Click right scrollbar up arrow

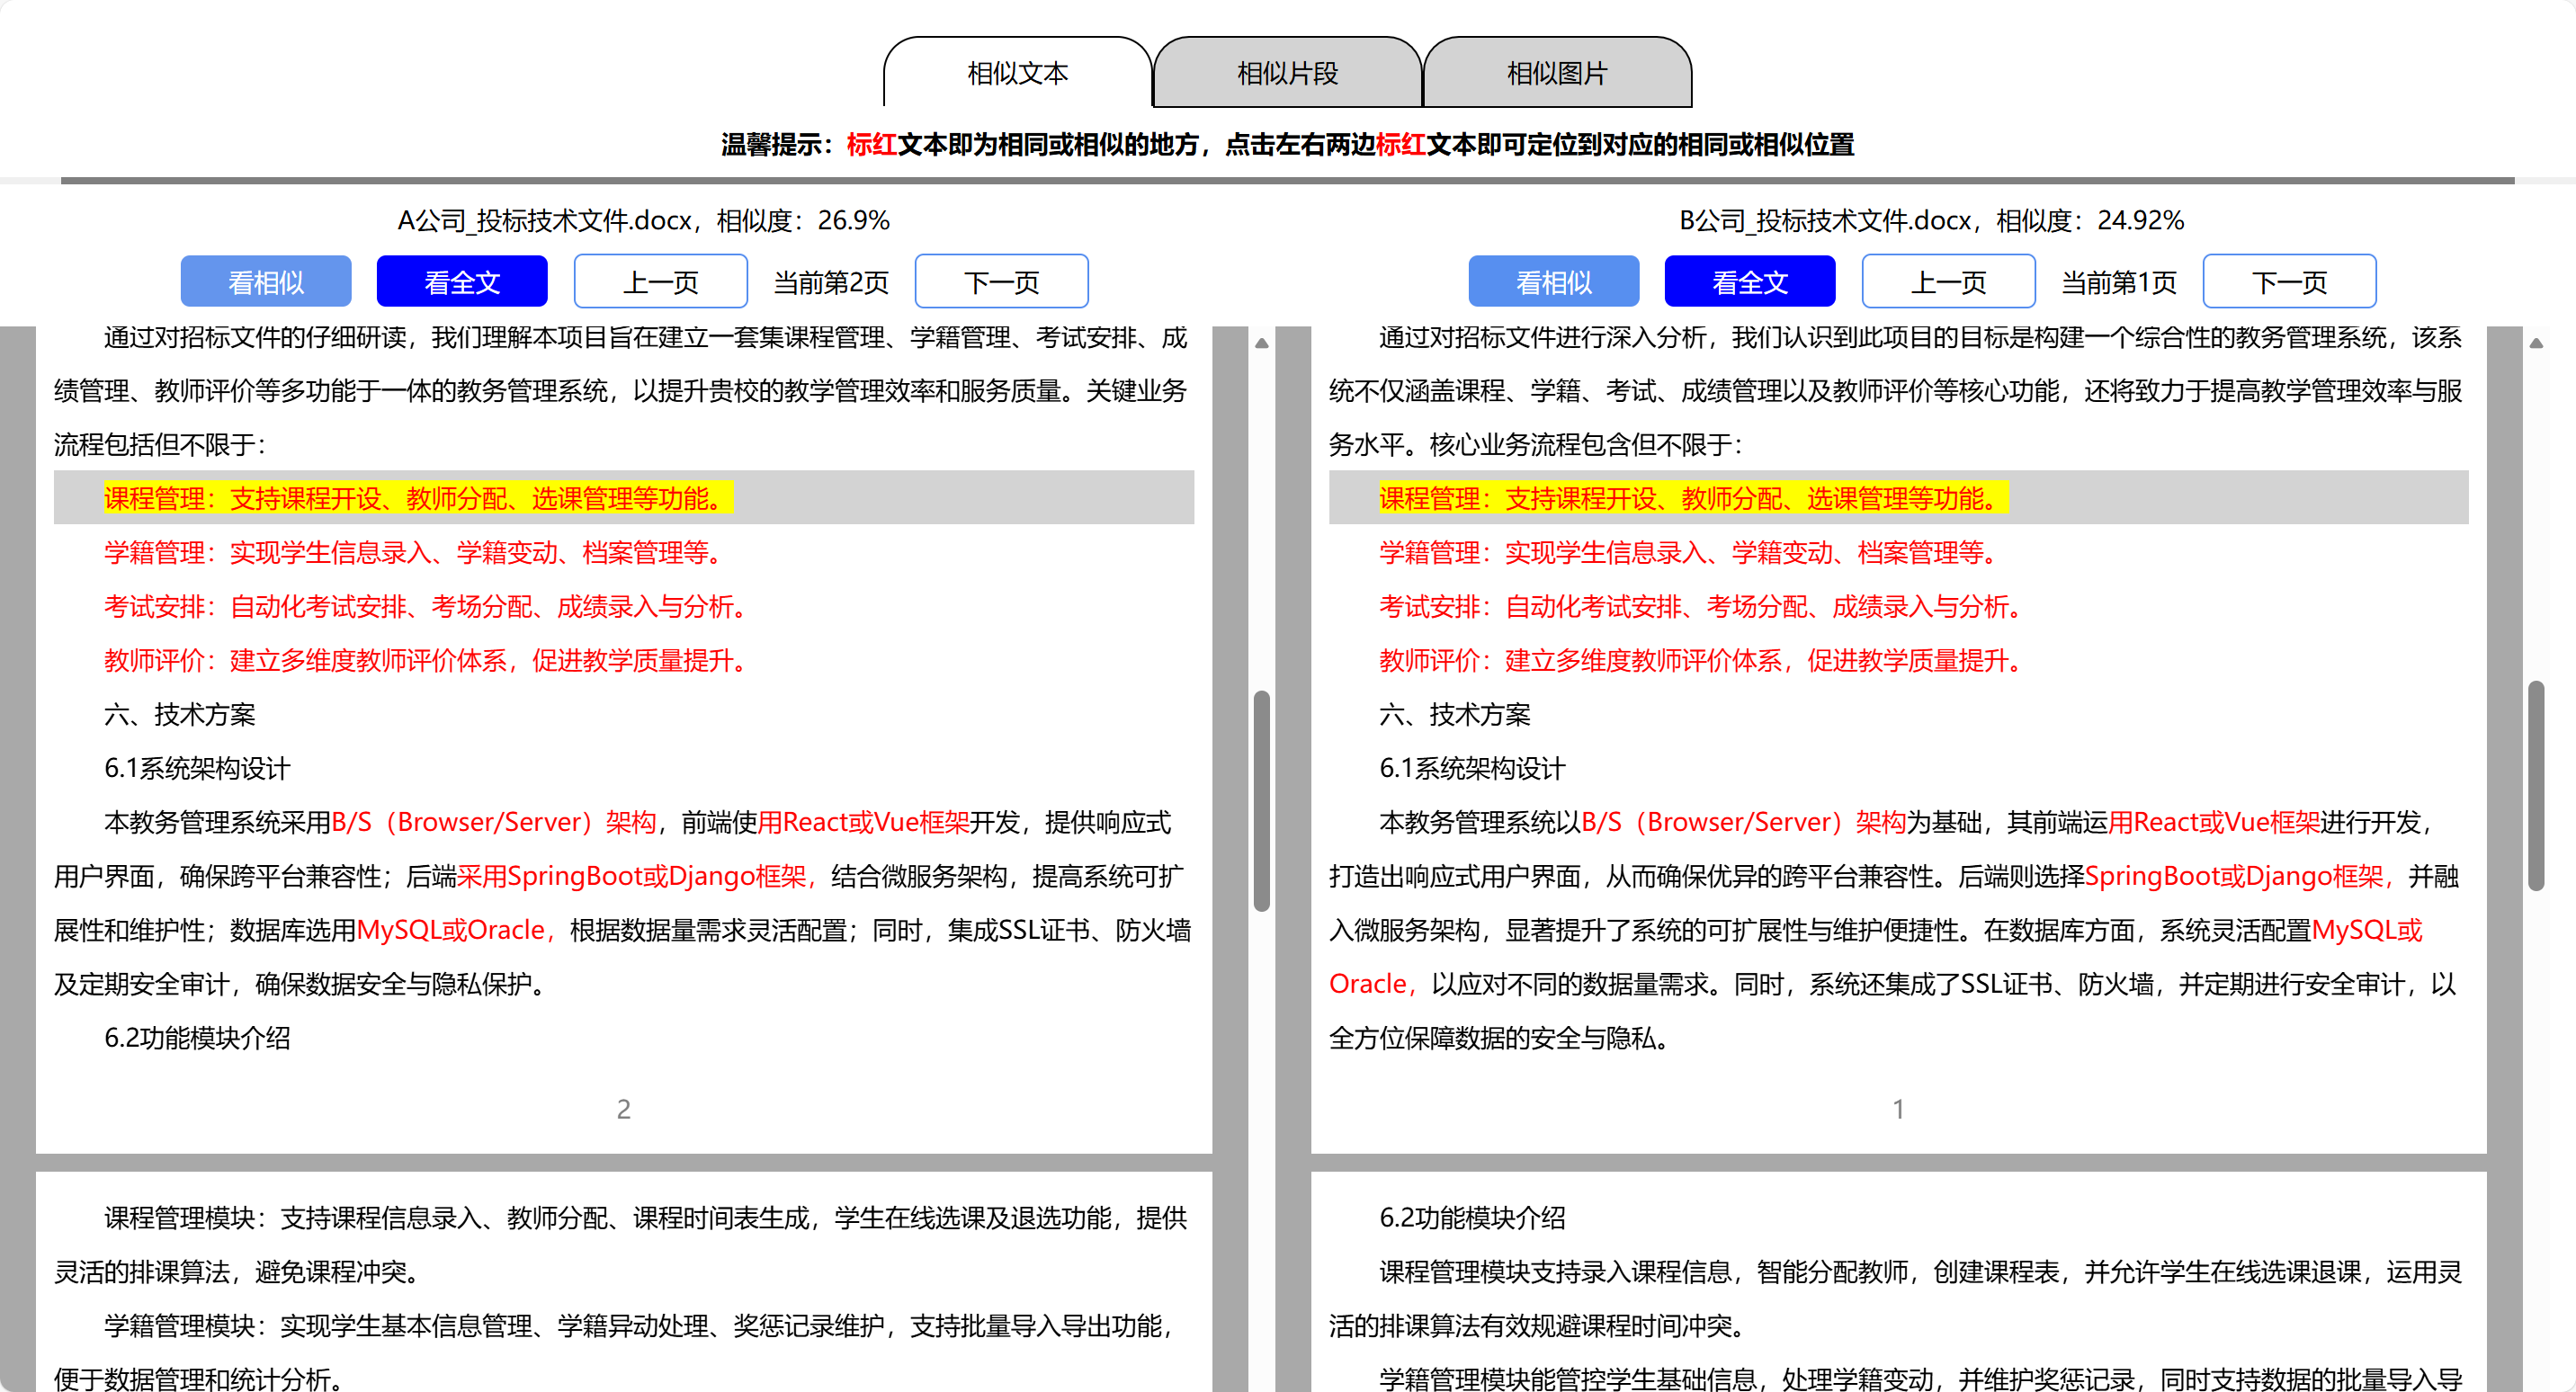click(2536, 343)
